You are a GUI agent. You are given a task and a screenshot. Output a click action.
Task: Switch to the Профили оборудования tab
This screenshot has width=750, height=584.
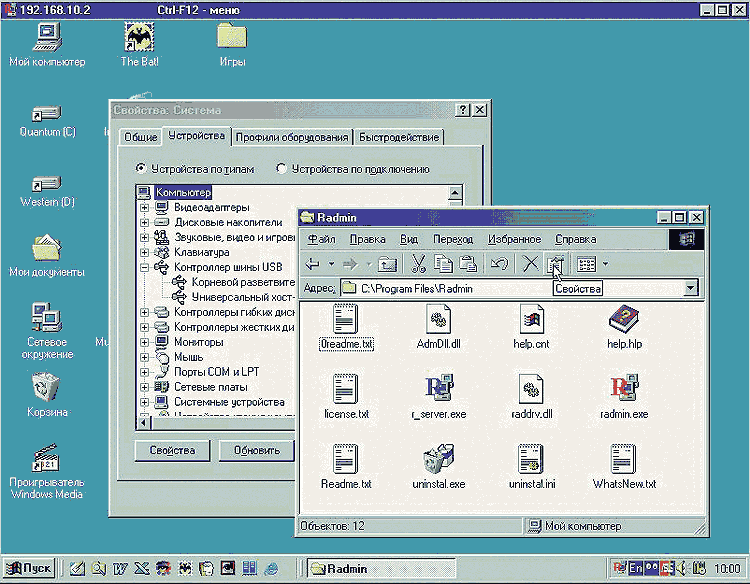click(291, 137)
